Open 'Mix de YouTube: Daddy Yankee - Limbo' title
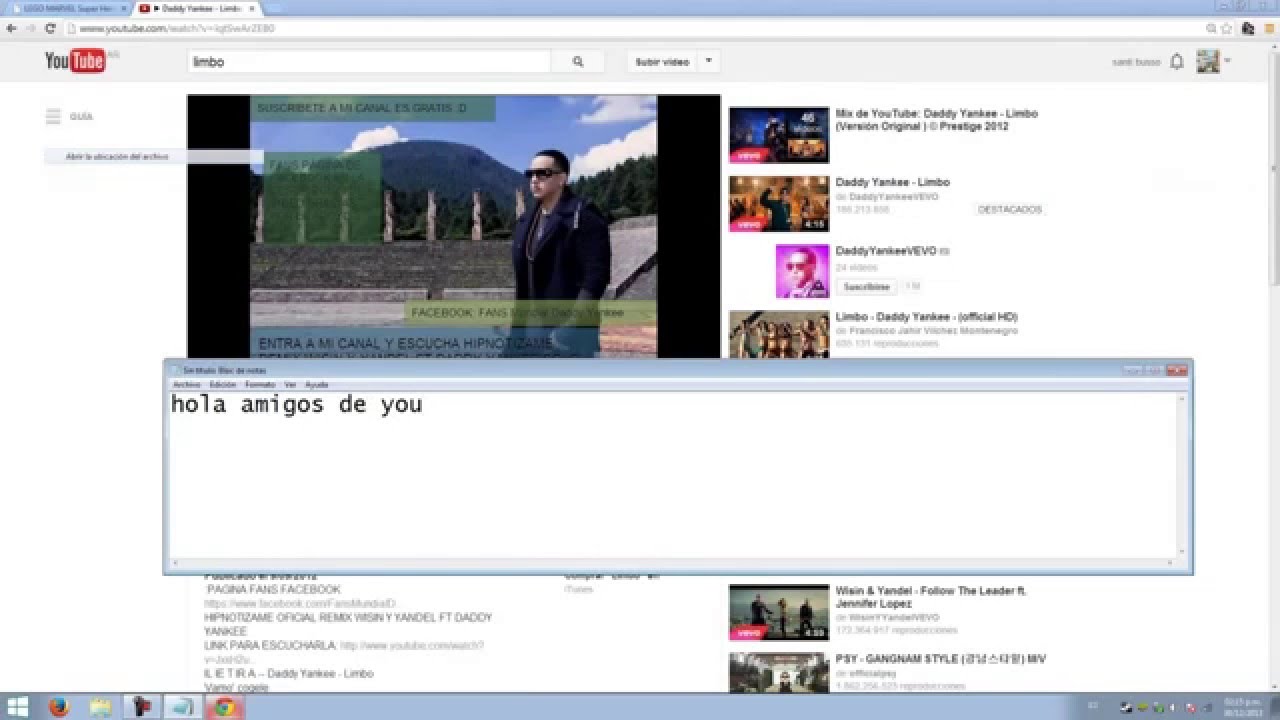Viewport: 1280px width, 720px height. (x=937, y=120)
